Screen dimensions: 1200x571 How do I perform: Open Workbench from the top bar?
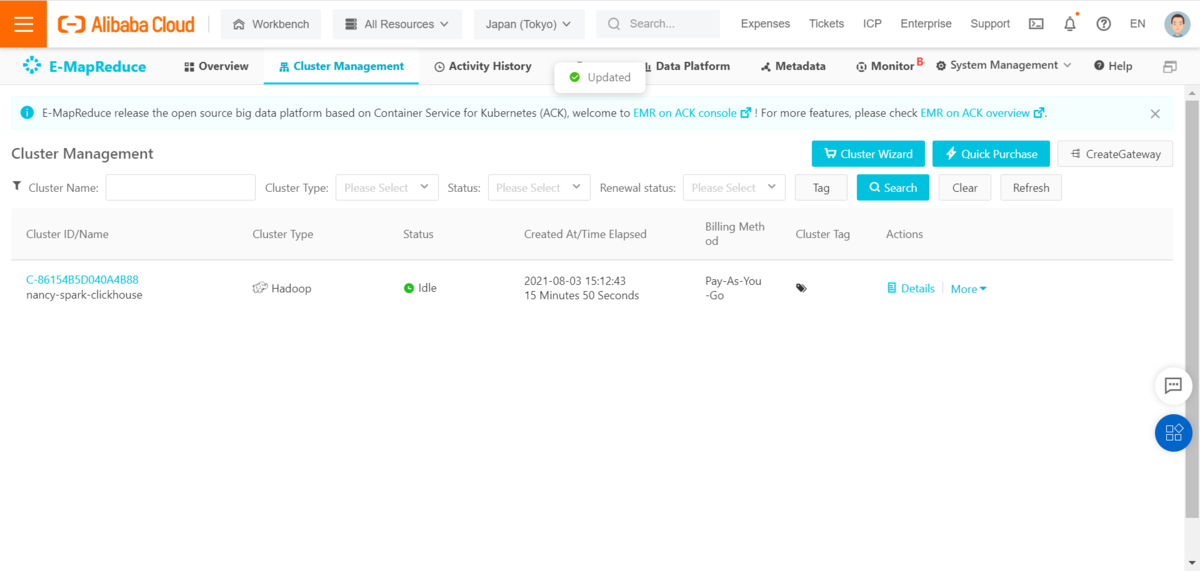271,24
